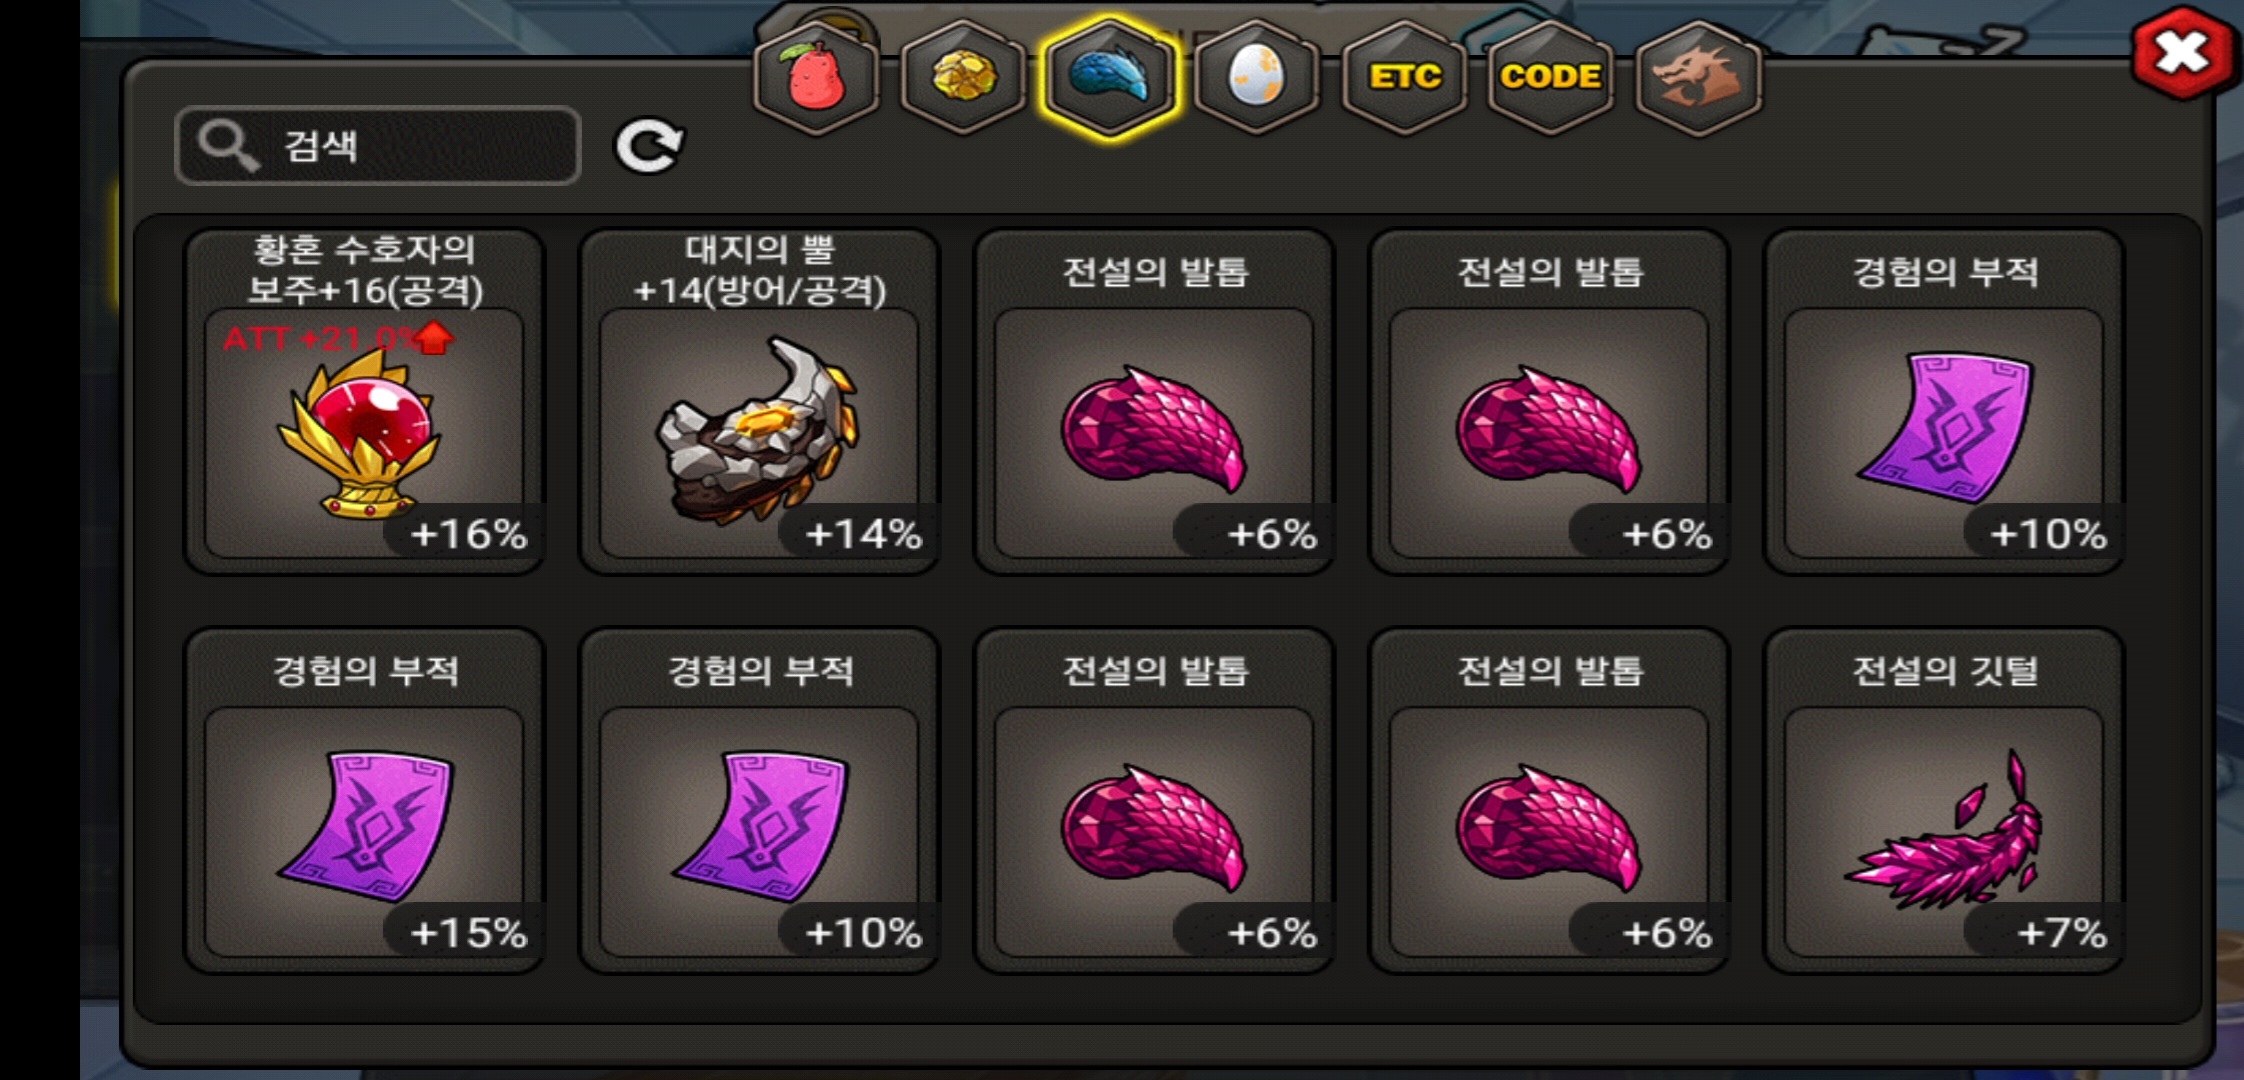Switch to the CODE tab
This screenshot has height=1080, width=2244.
[1551, 77]
